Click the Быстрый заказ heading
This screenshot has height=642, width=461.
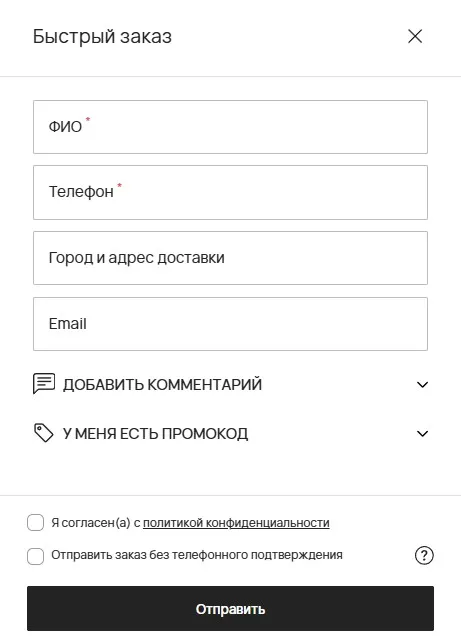(x=102, y=37)
